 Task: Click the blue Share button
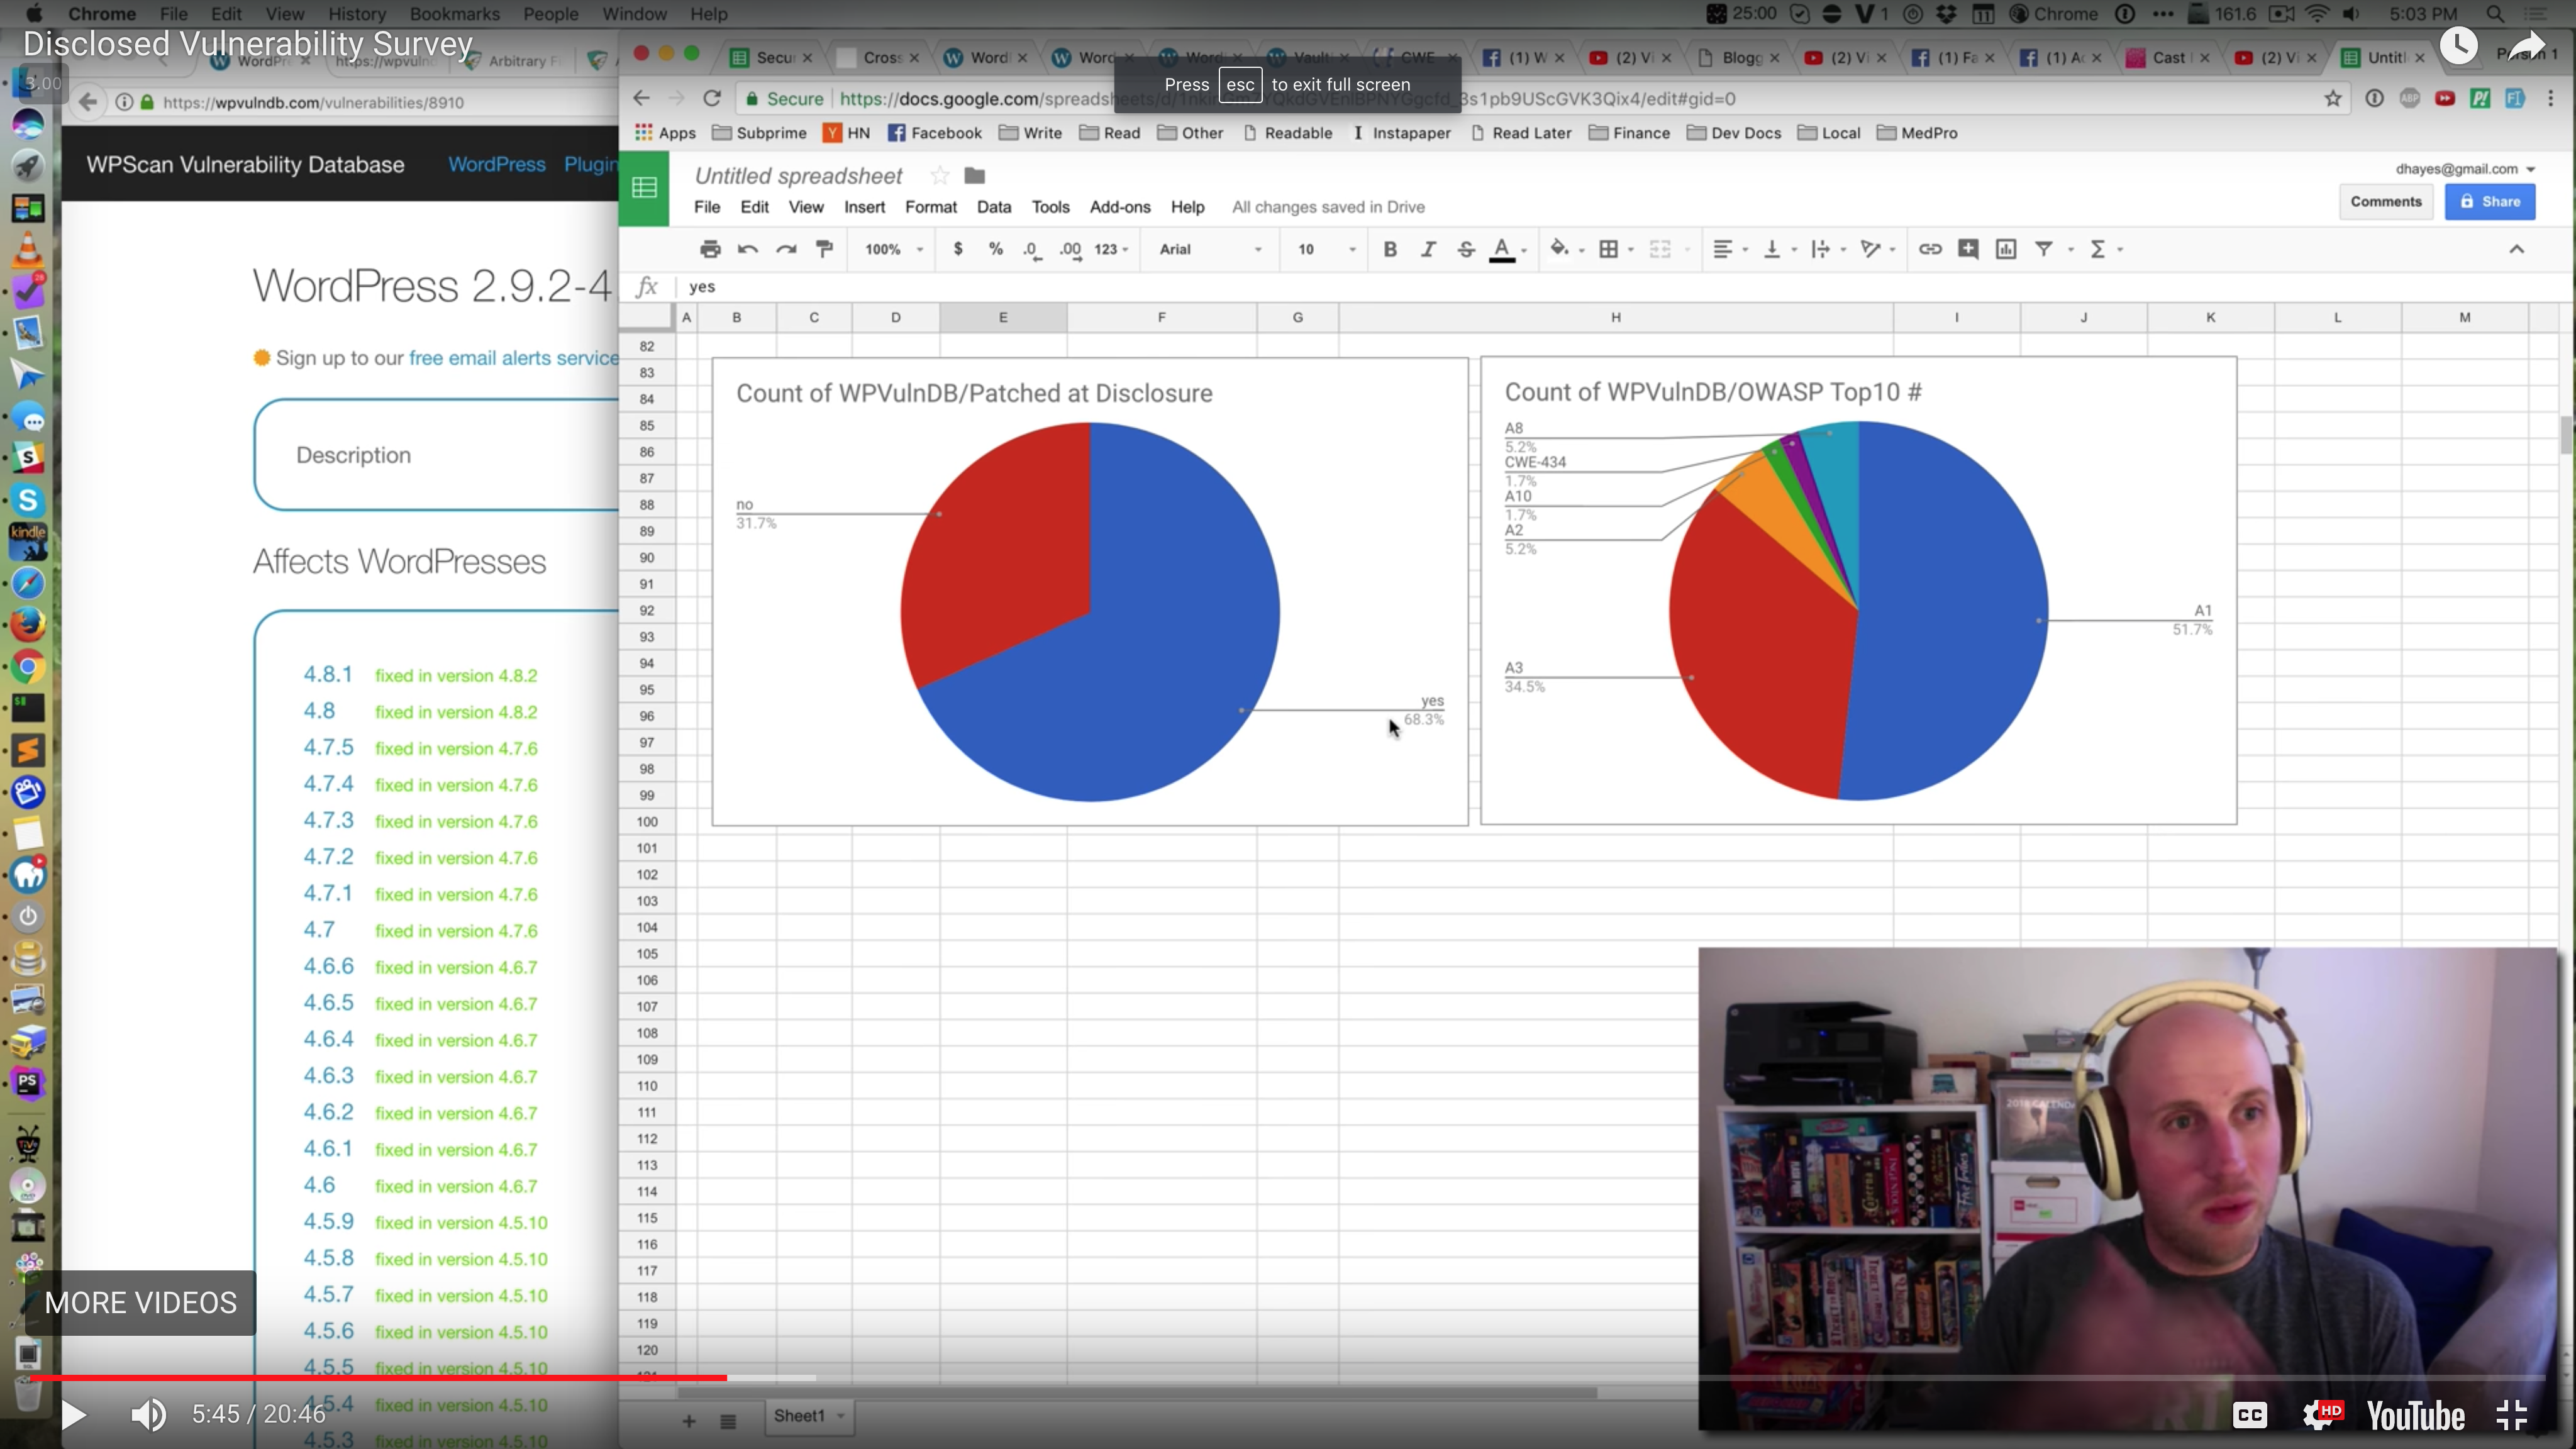pyautogui.click(x=2490, y=201)
